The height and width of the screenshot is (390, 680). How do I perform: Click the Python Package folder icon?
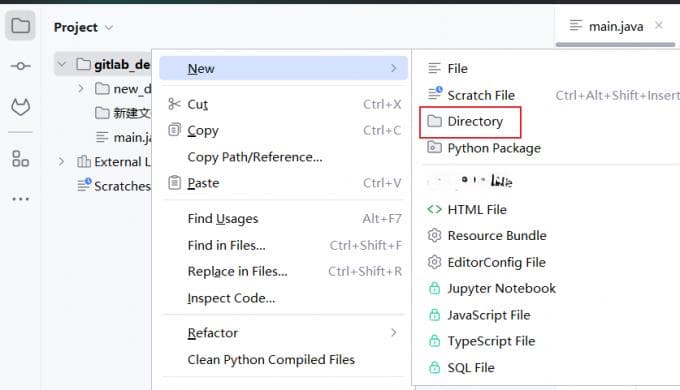click(x=434, y=147)
